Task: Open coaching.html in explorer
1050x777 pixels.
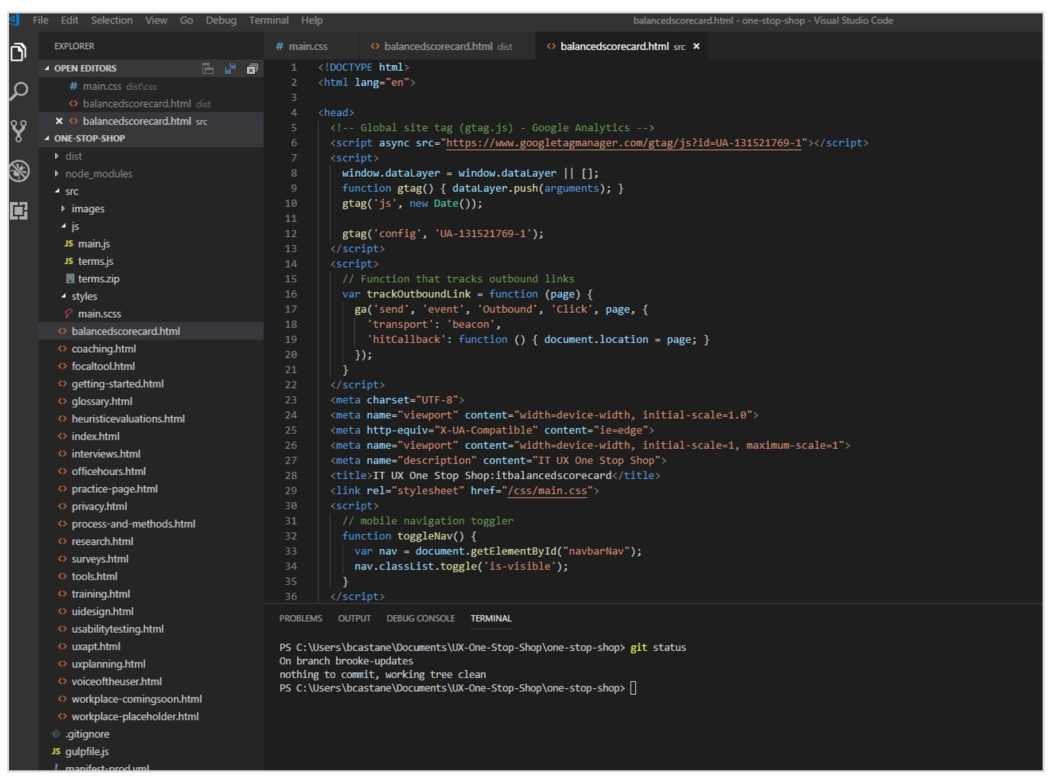Action: click(151, 349)
